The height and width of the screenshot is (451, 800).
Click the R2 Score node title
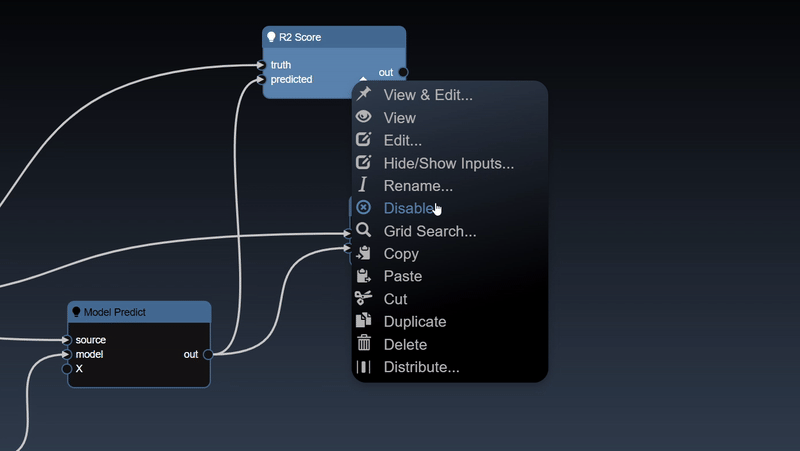300,37
